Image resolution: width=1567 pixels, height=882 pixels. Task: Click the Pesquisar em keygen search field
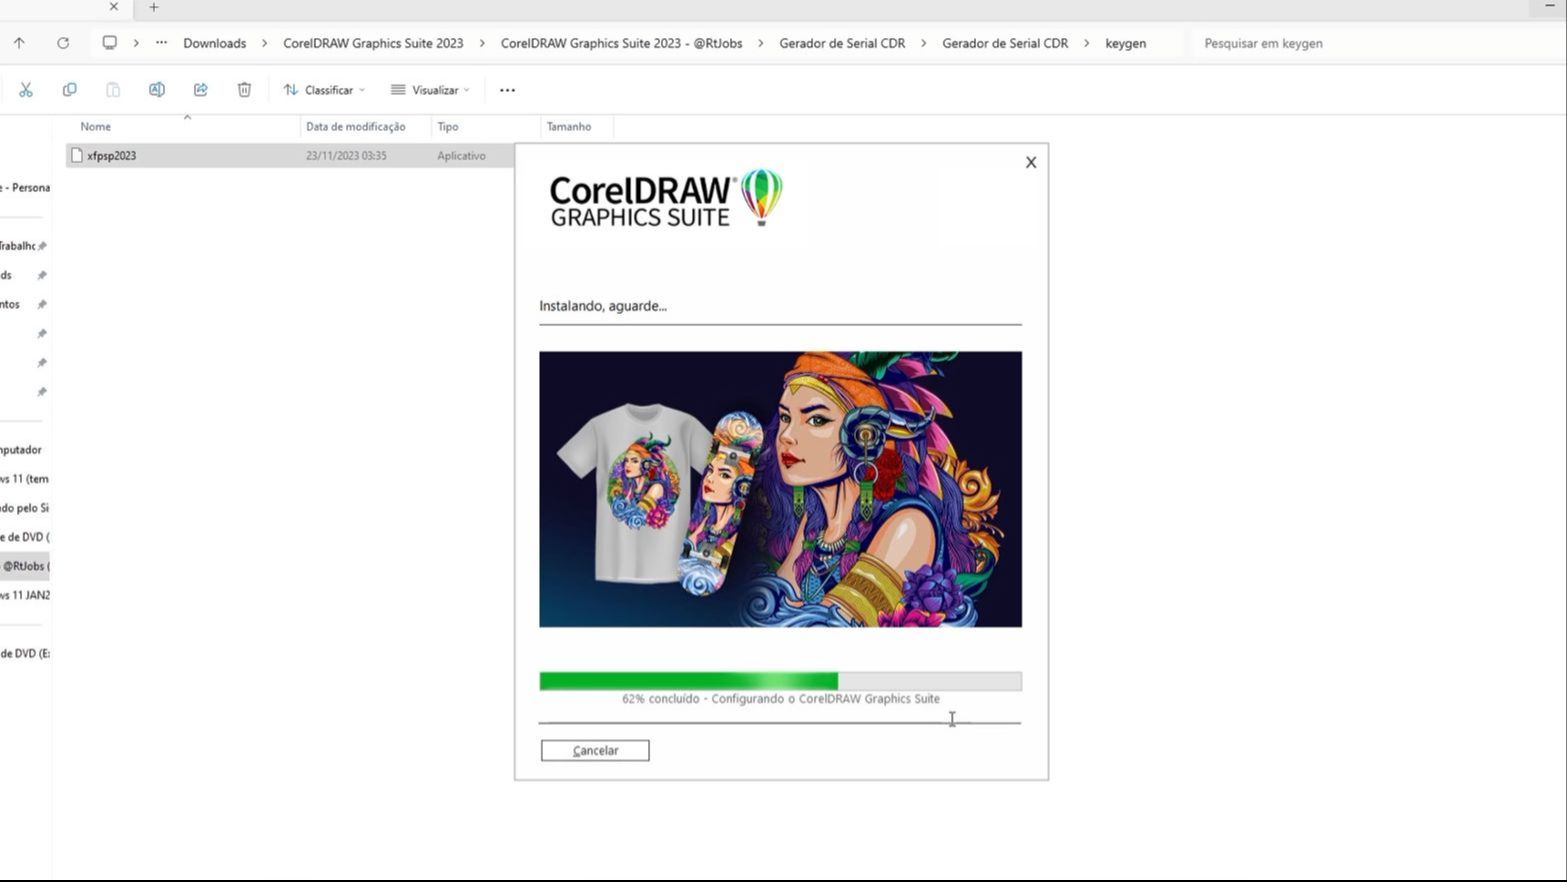click(1375, 43)
